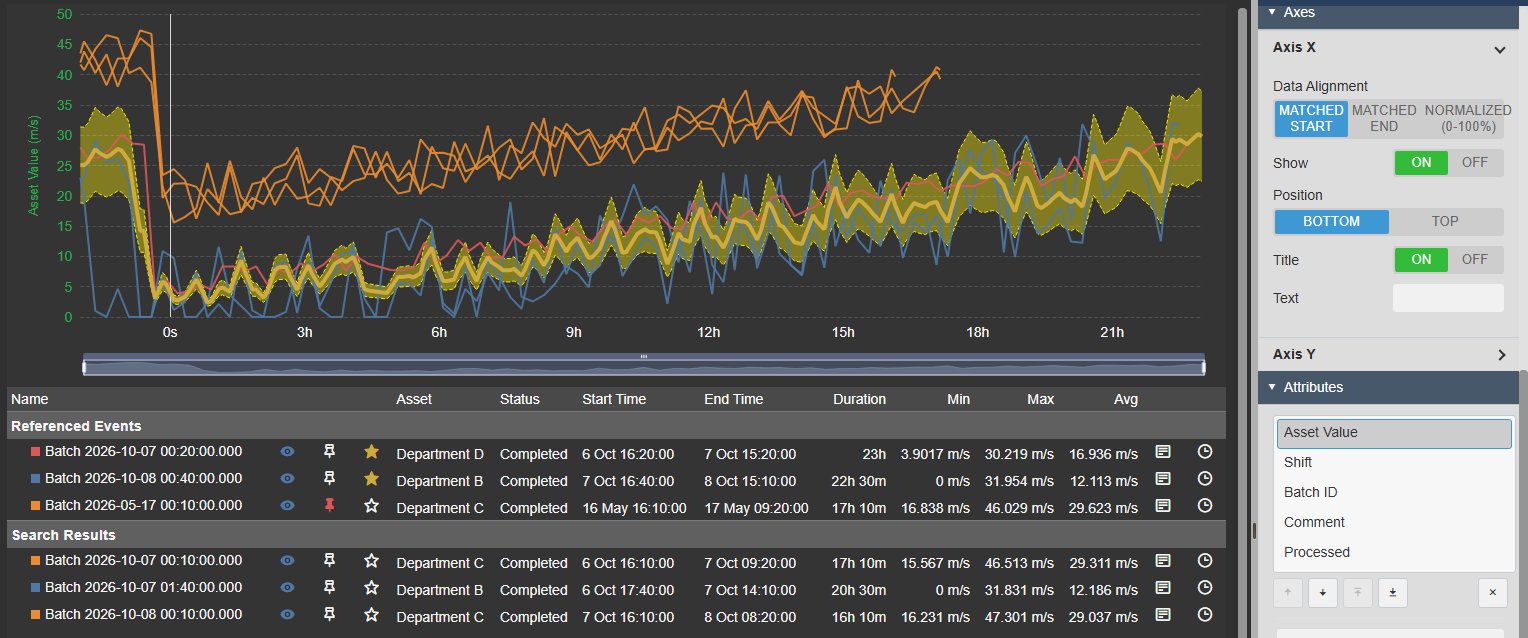The image size is (1528, 638).
Task: Toggle visibility of Batch 2026-10-08 00:40:00.000
Action: point(287,480)
